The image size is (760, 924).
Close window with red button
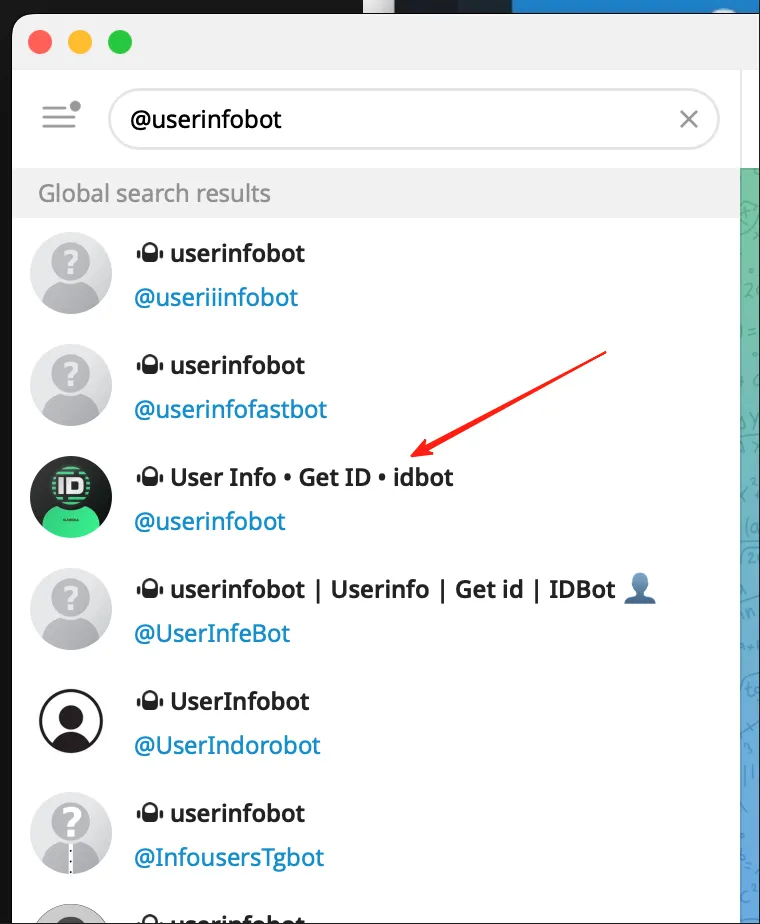(40, 42)
